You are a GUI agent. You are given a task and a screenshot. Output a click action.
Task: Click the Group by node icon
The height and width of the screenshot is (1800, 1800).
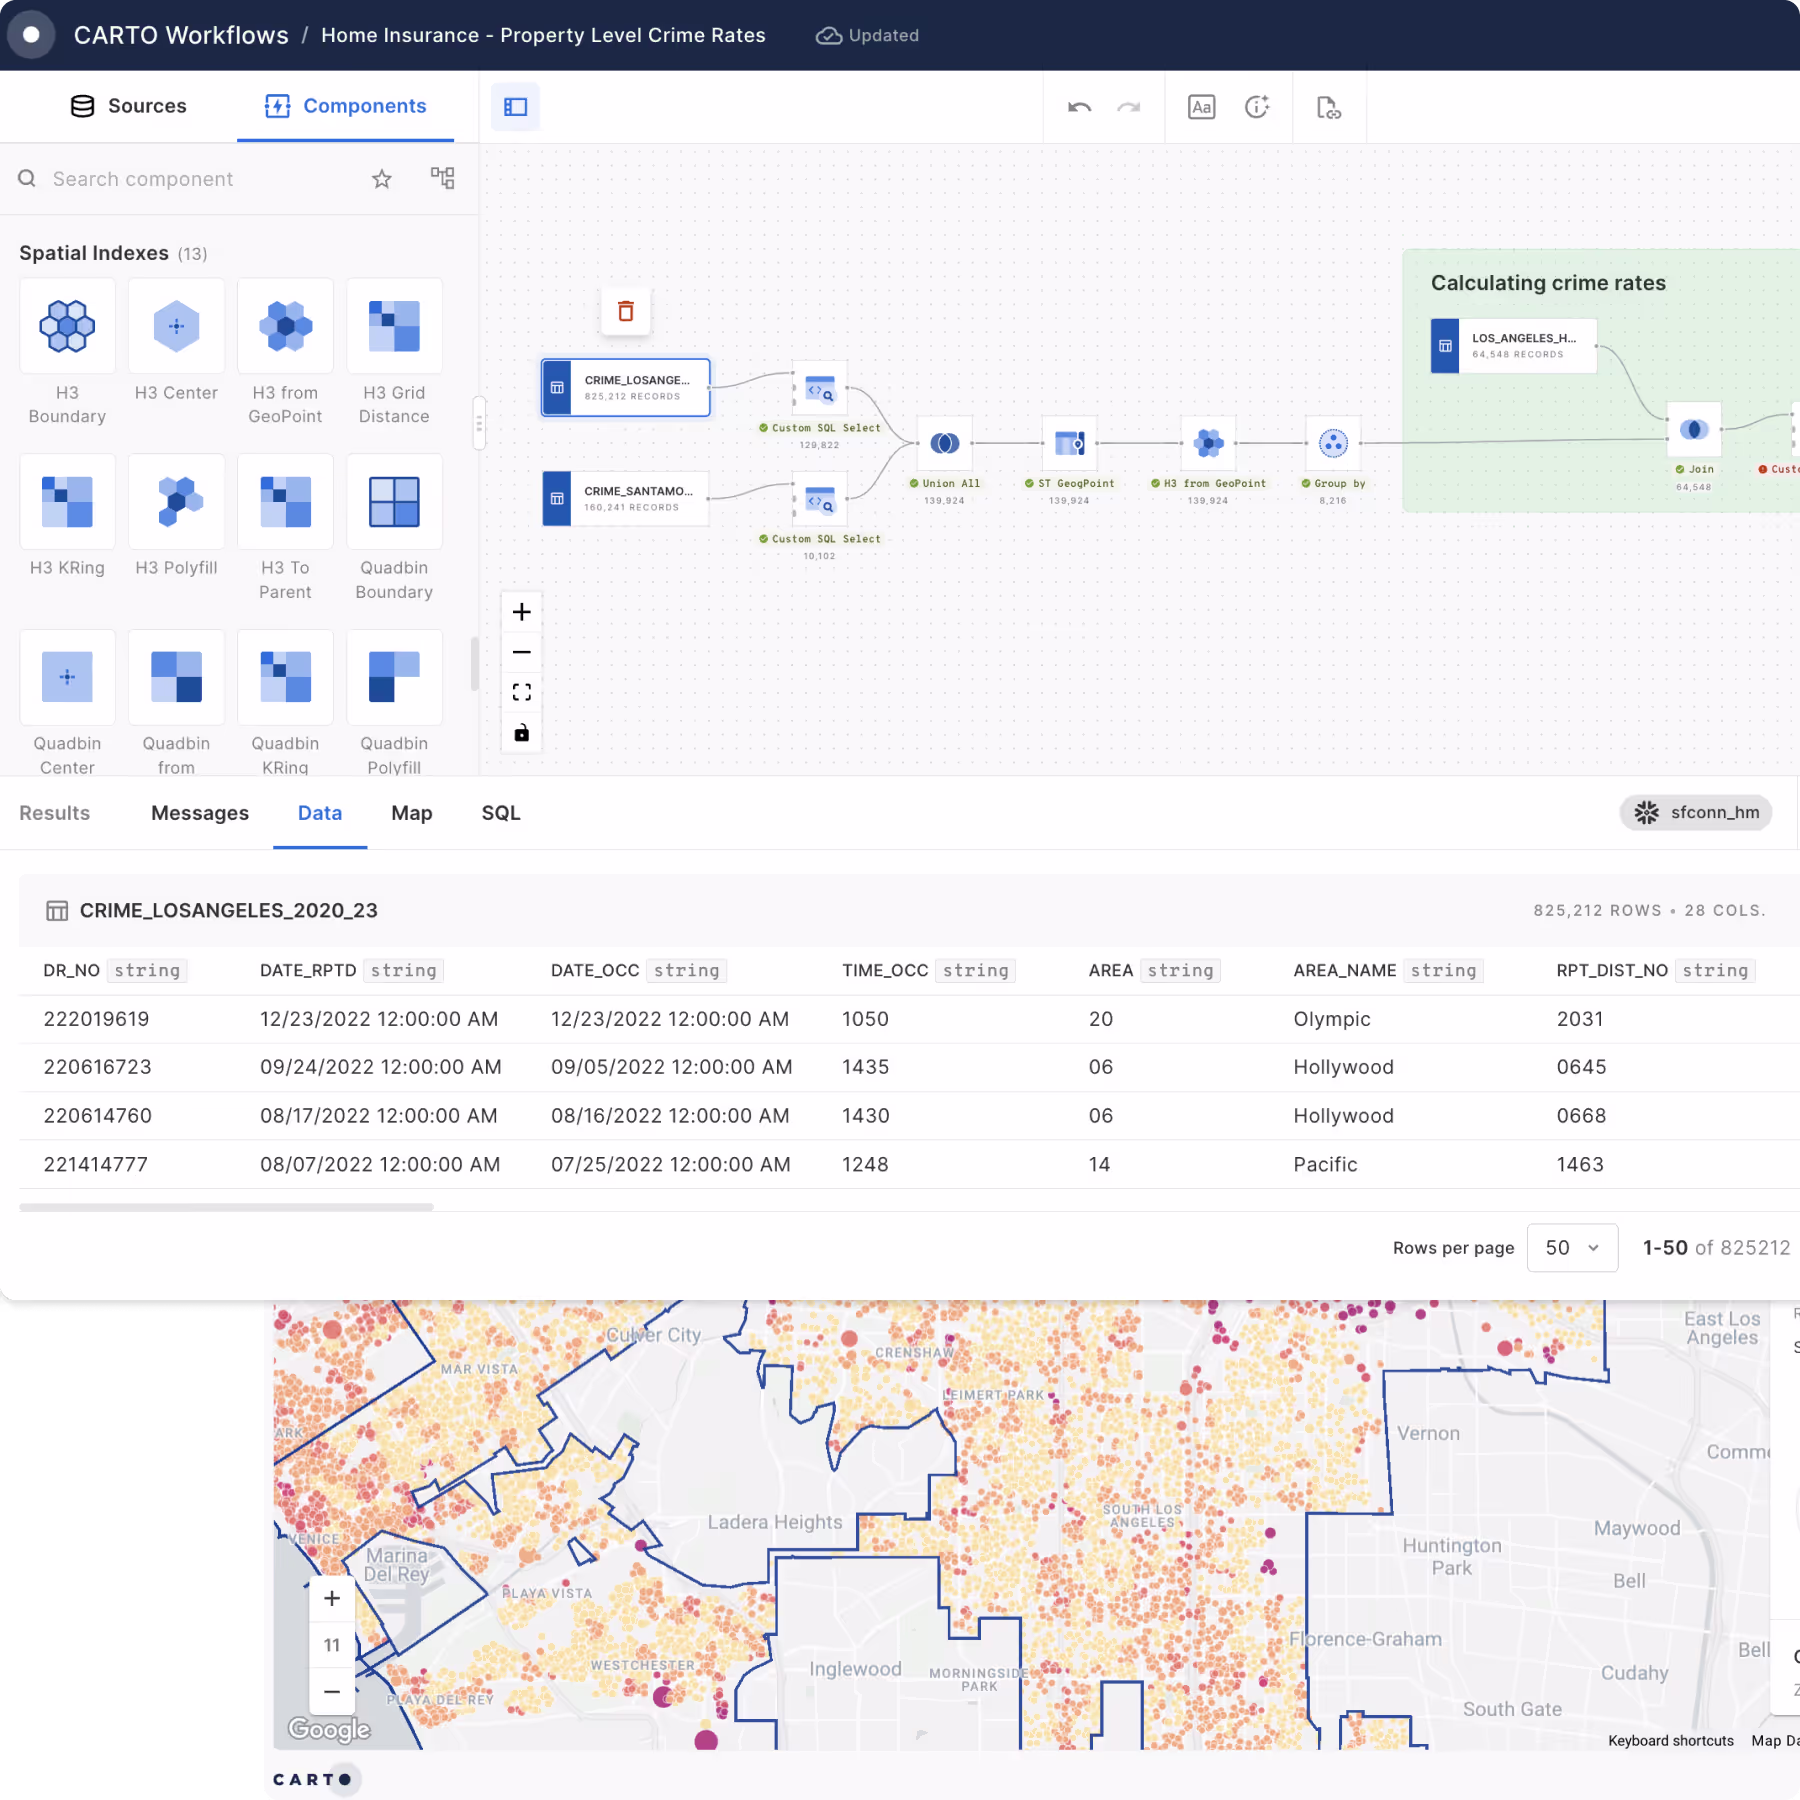1333,443
